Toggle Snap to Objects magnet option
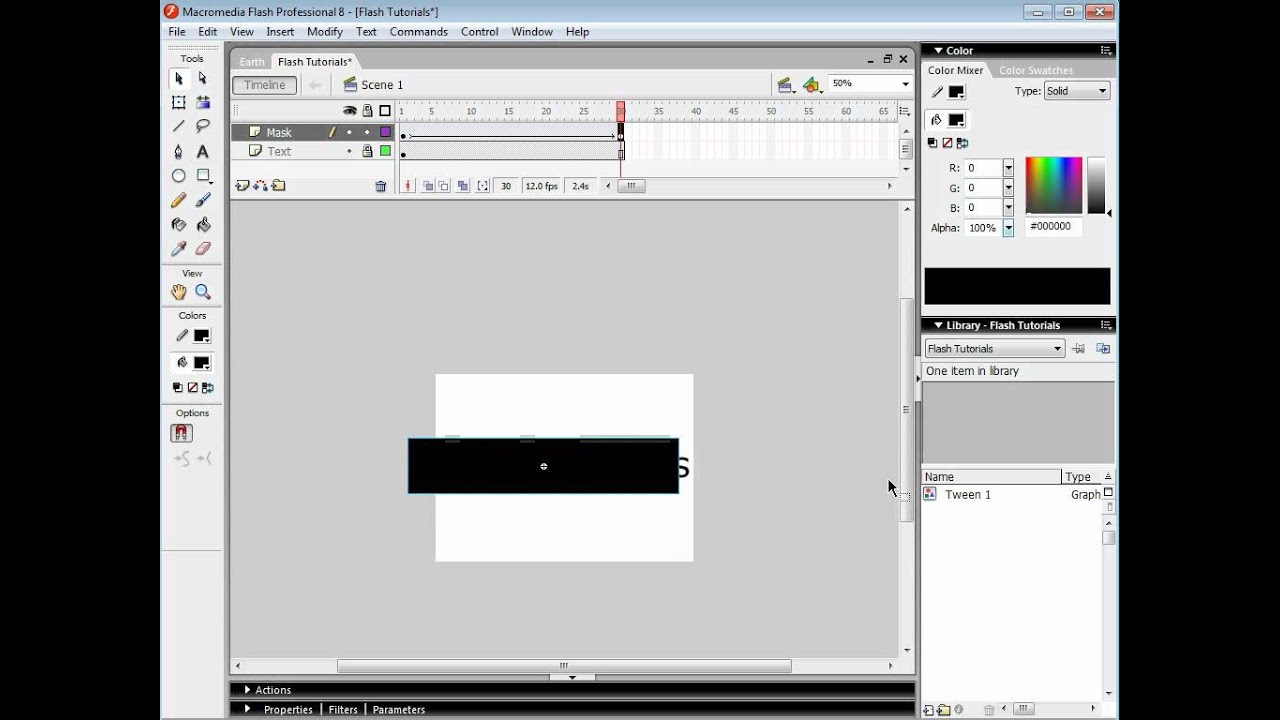The height and width of the screenshot is (720, 1280). coord(180,433)
